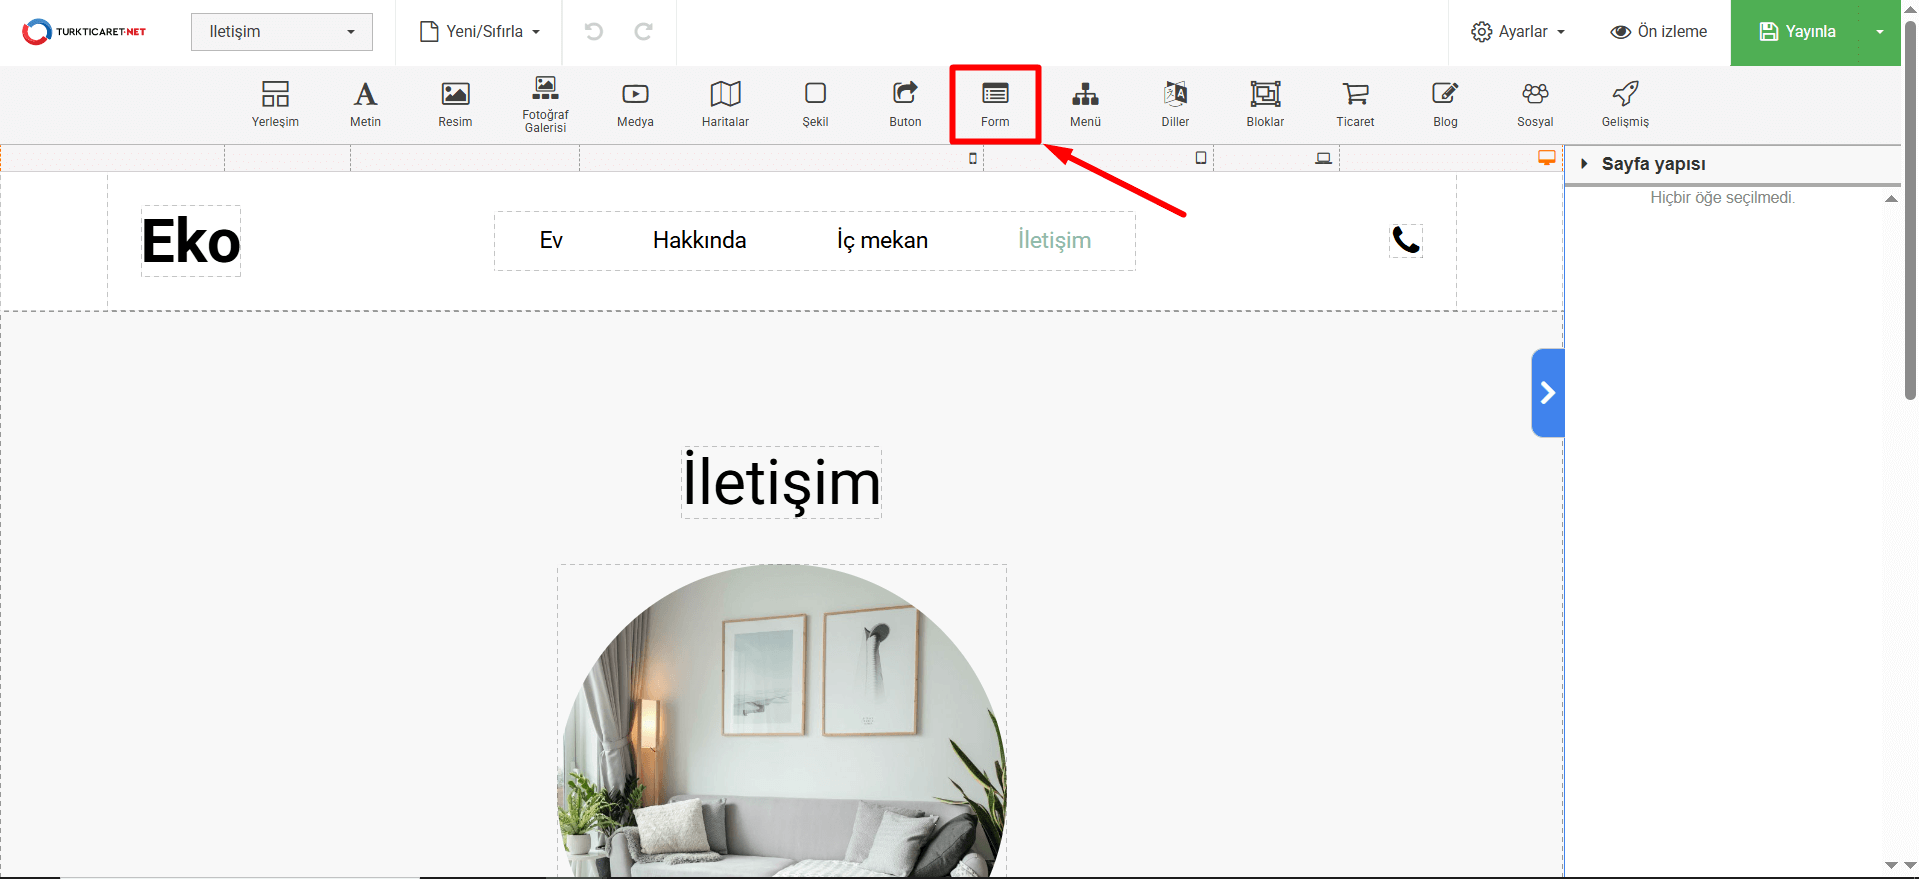The image size is (1919, 879).
Task: Select the Eko logo text
Action: (191, 241)
